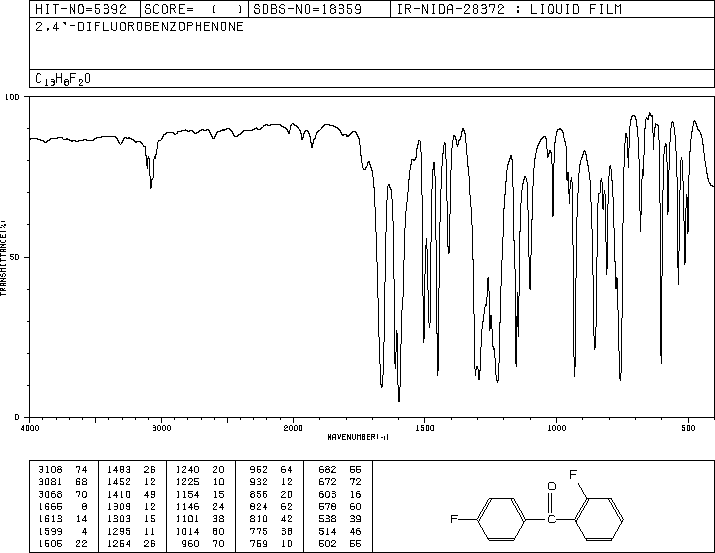Select peak table row 1303 15
The height and width of the screenshot is (553, 715).
pos(131,519)
